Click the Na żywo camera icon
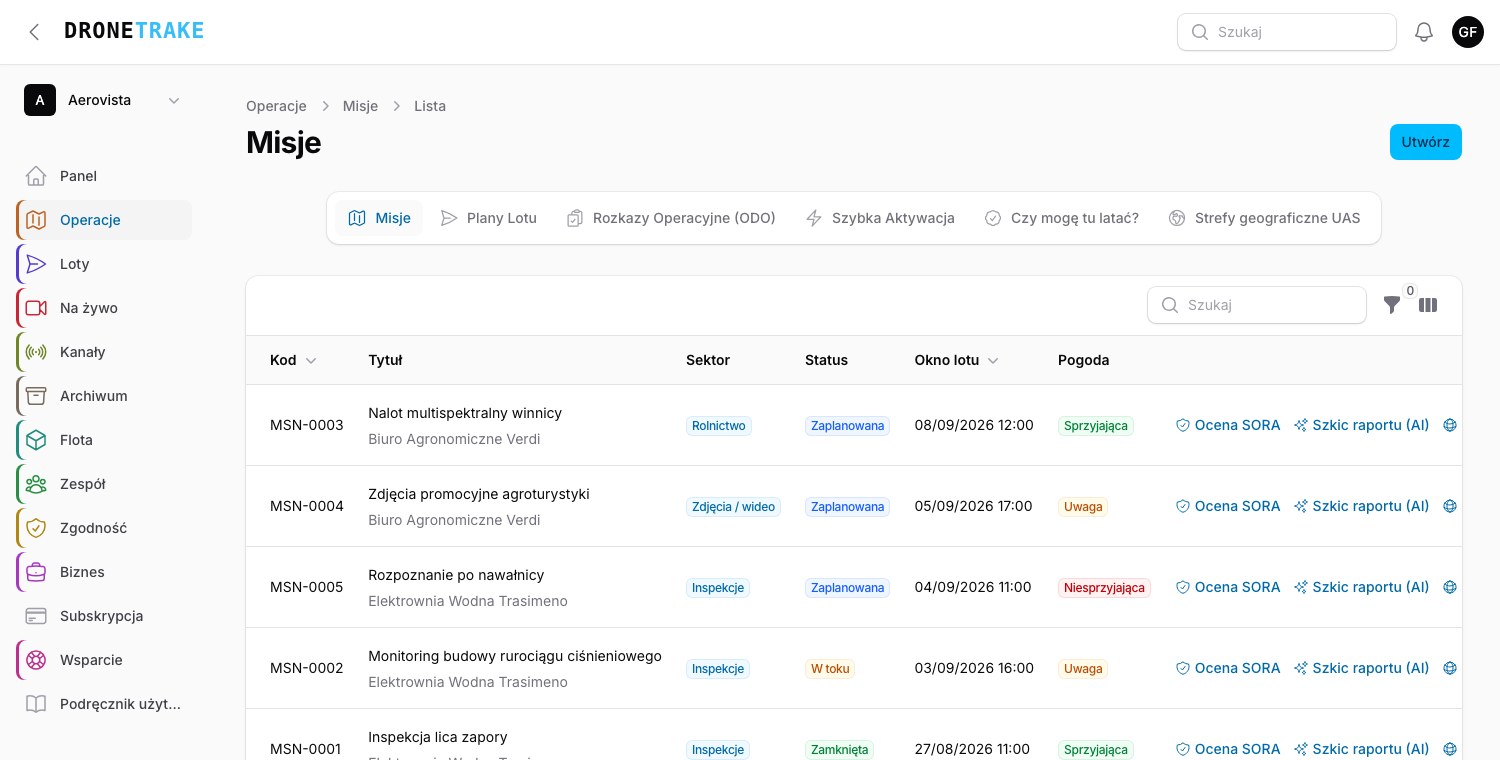 pos(36,308)
